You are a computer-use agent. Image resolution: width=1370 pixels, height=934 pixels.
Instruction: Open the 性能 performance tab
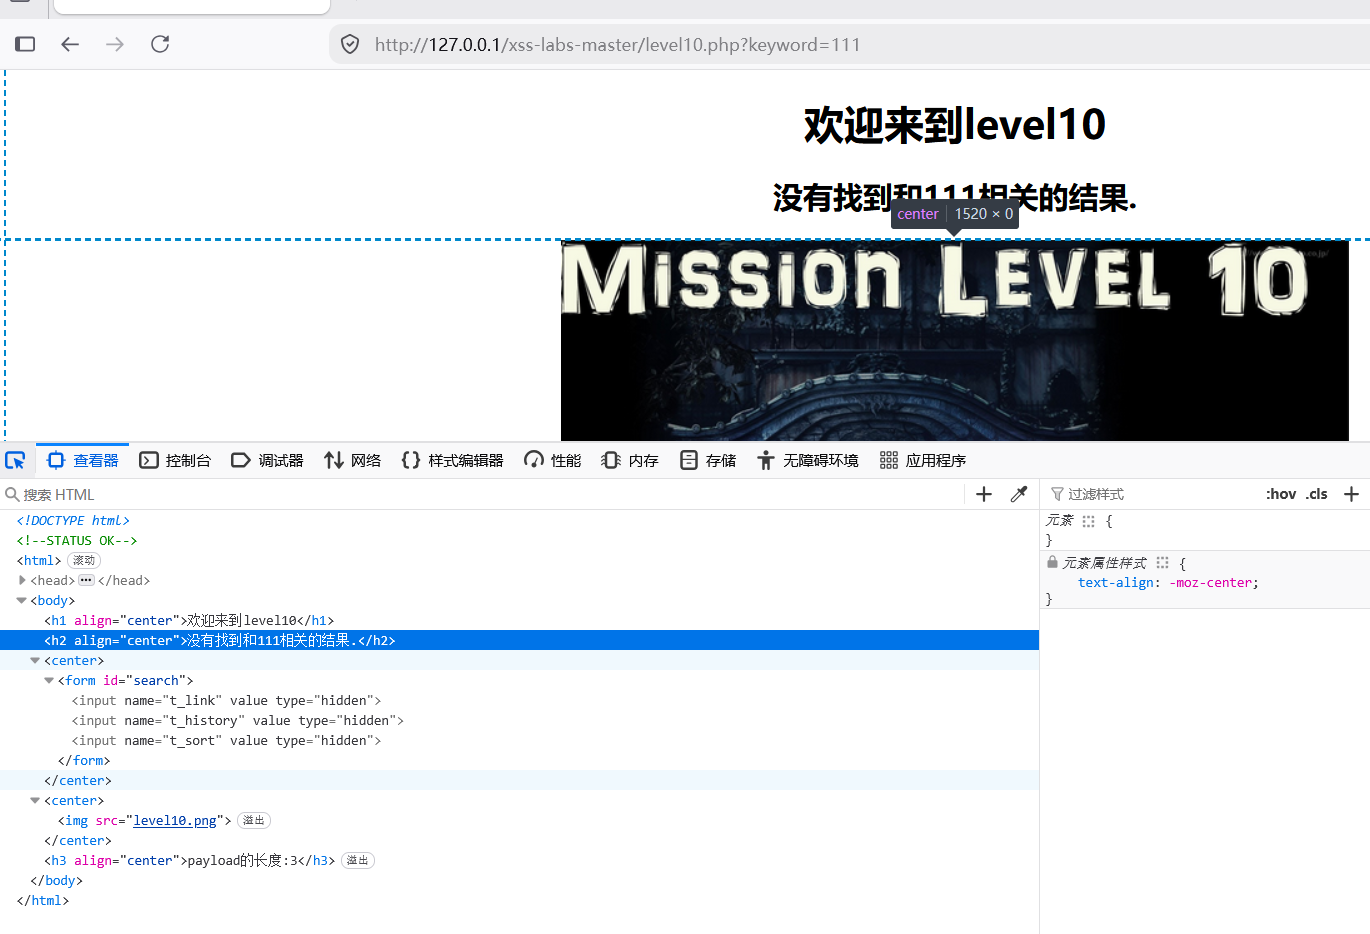click(x=553, y=460)
